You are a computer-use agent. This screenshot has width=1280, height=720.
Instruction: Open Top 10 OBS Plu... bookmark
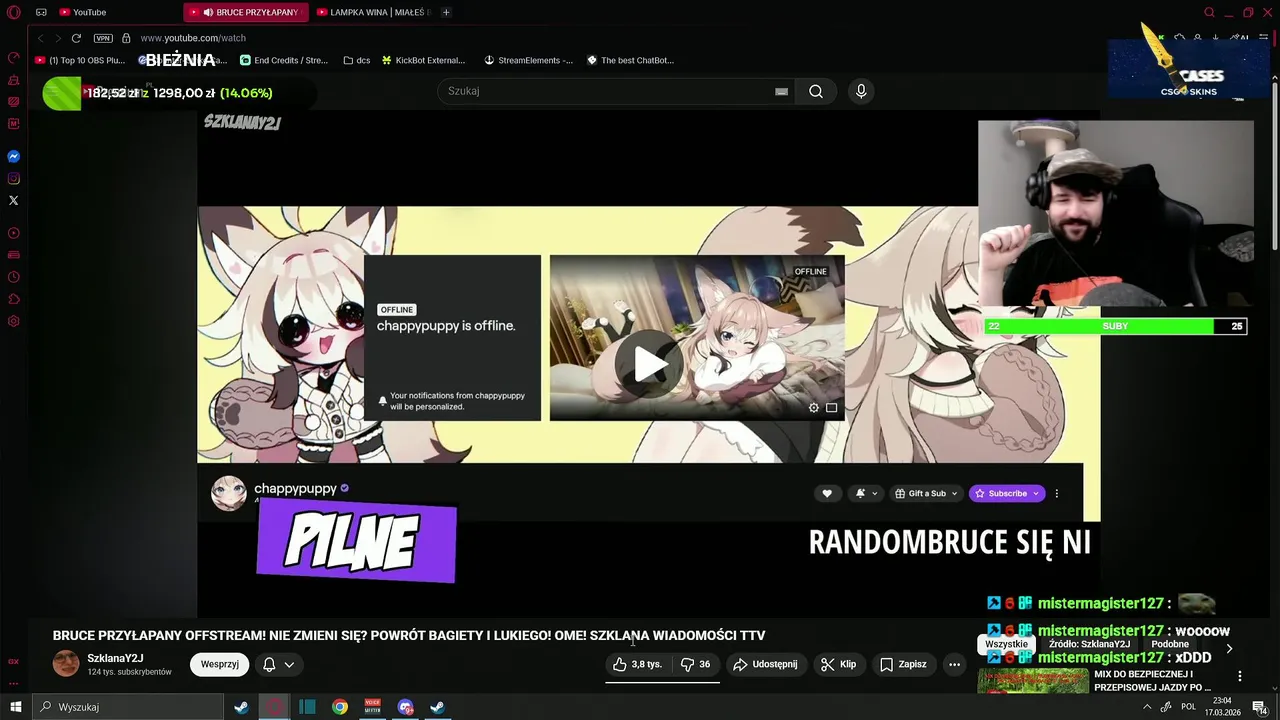click(80, 60)
